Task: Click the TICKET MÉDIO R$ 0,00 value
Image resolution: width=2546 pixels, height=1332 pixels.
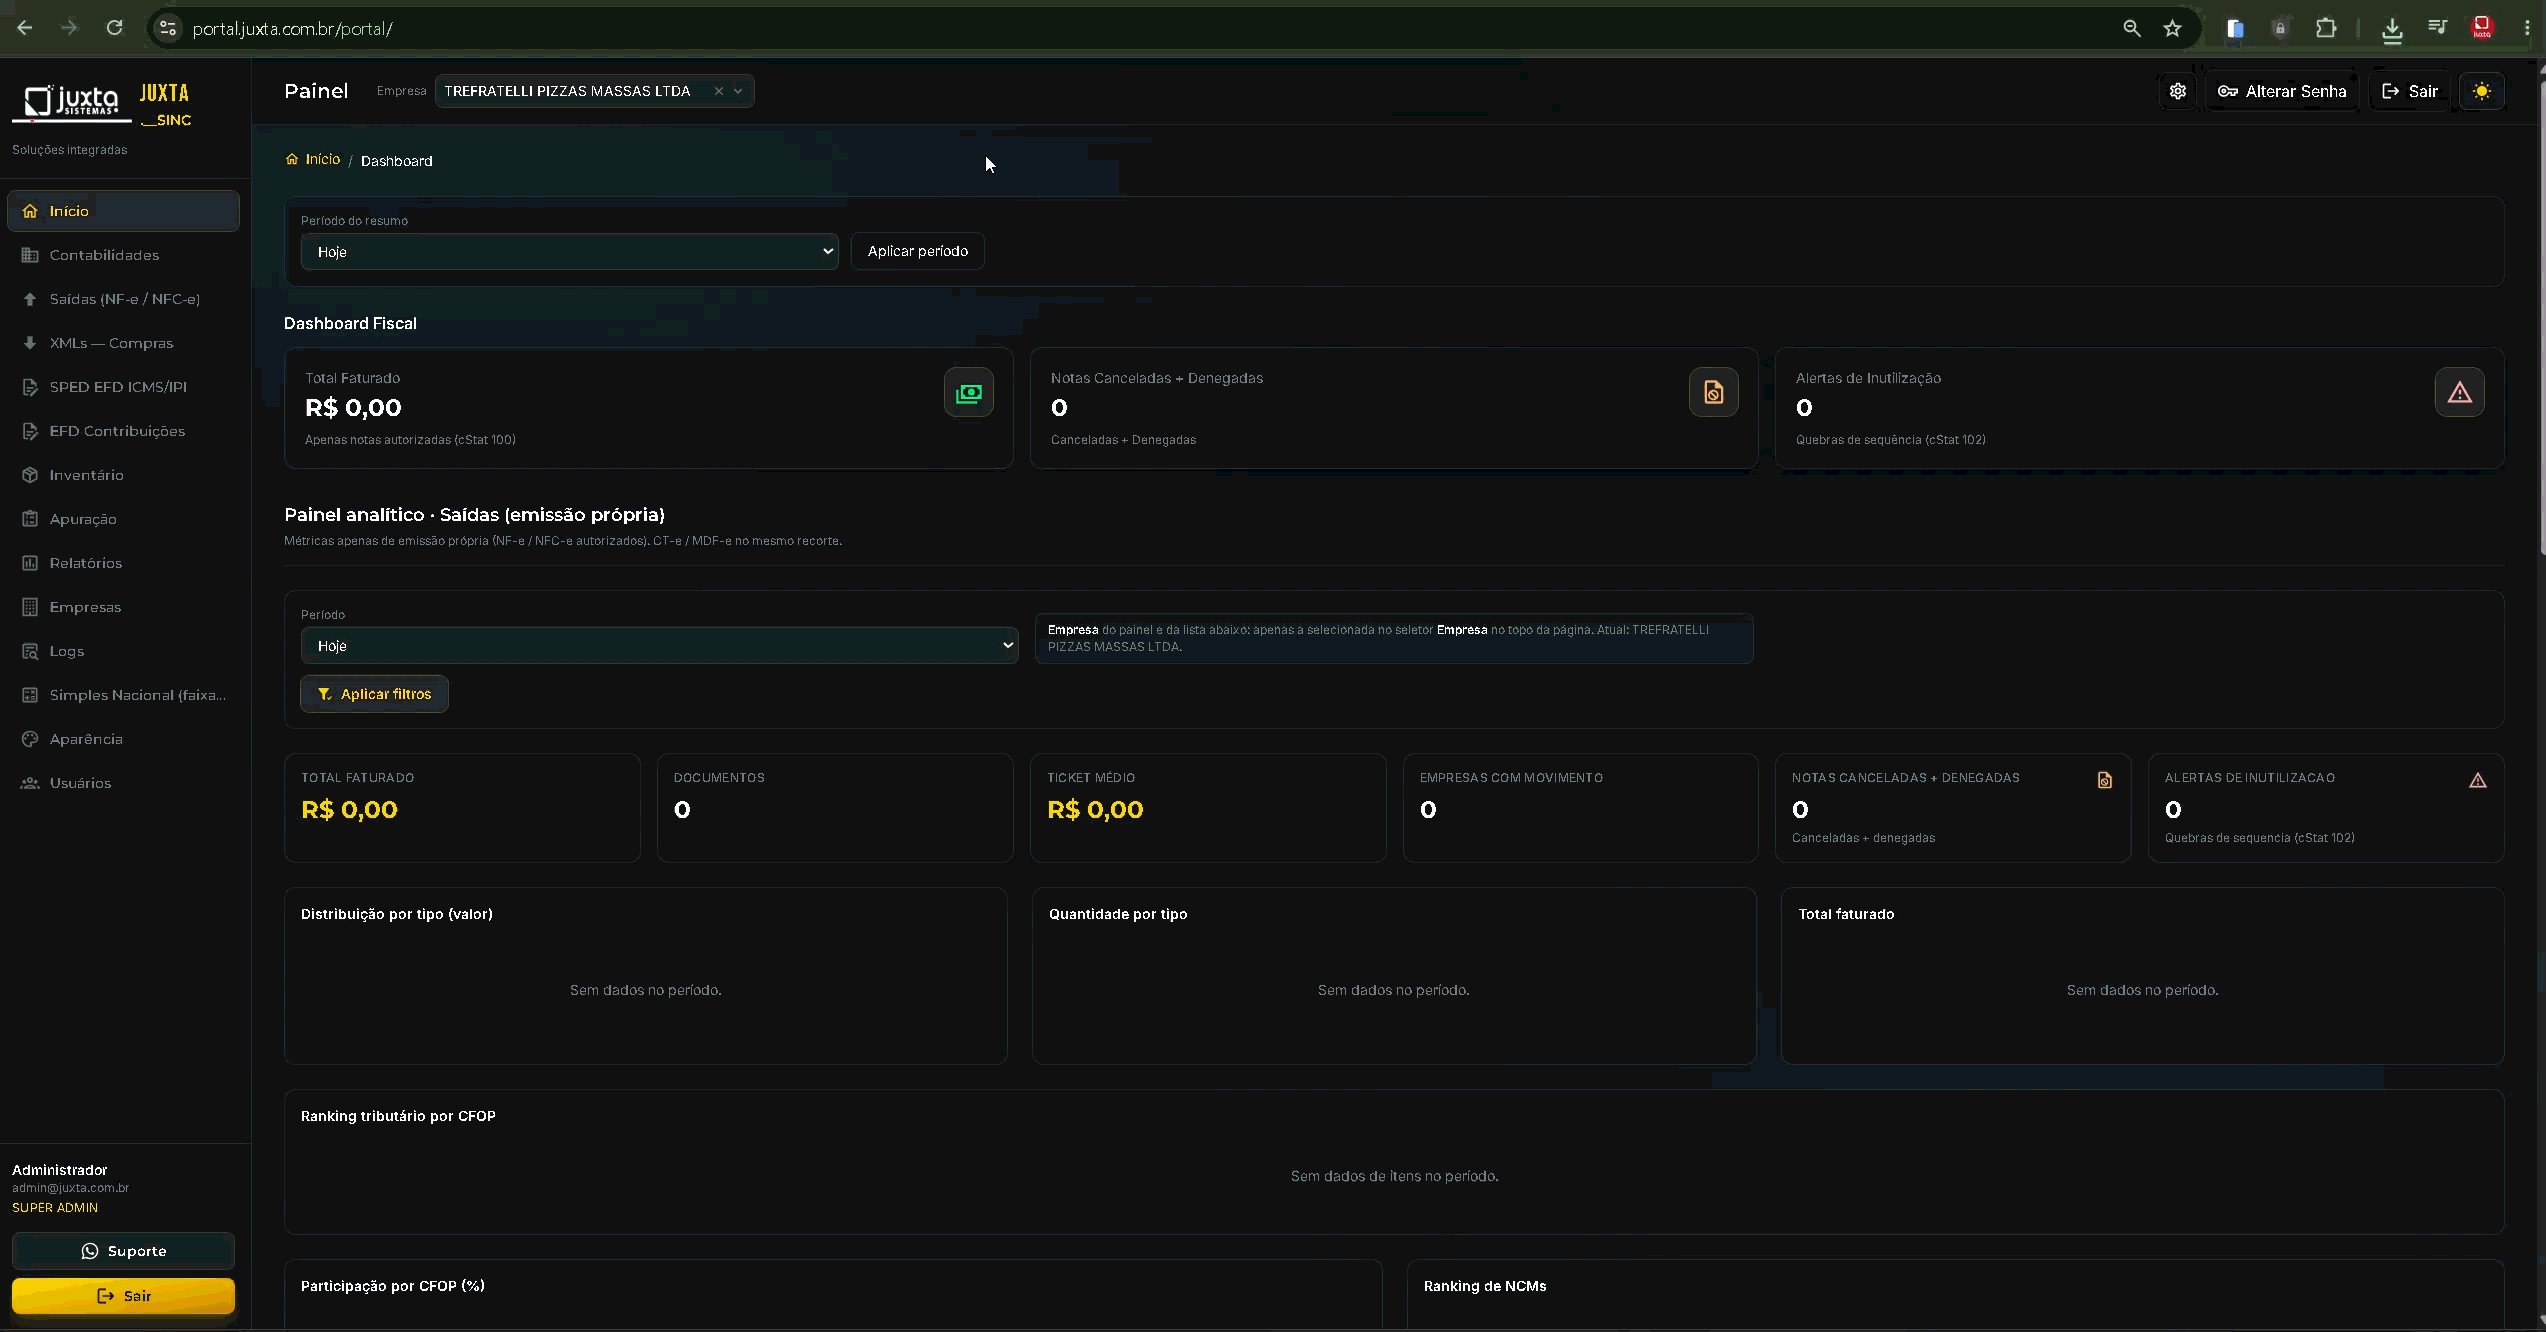Action: point(1095,810)
